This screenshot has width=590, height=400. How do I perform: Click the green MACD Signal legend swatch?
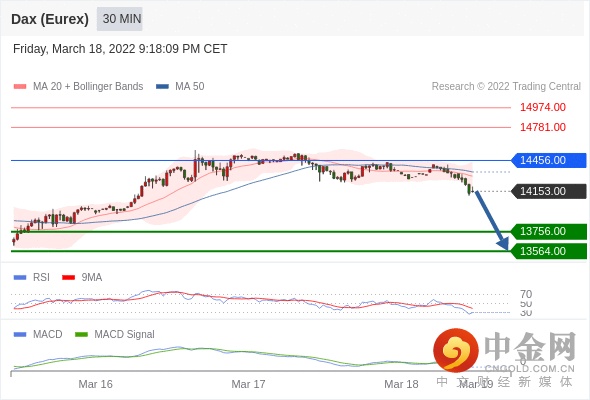tap(81, 335)
